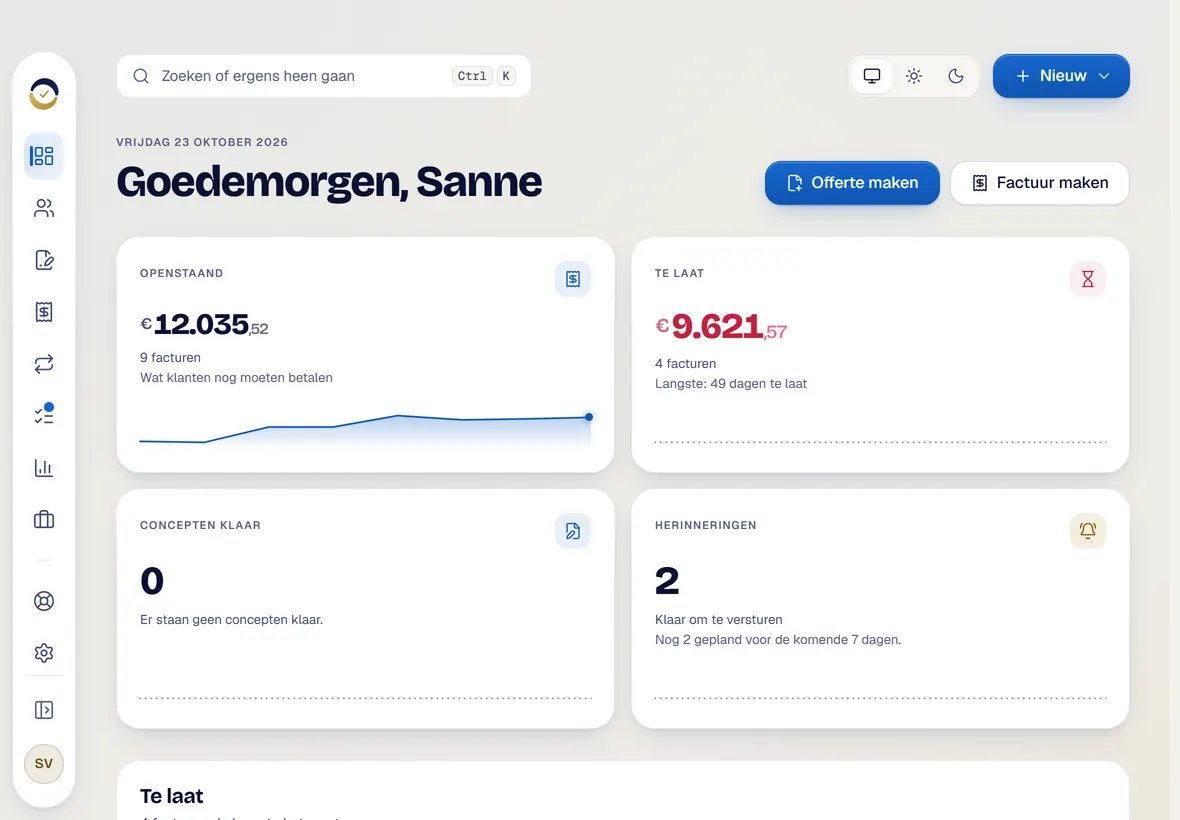
Task: Open the SV user avatar menu
Action: pos(44,764)
